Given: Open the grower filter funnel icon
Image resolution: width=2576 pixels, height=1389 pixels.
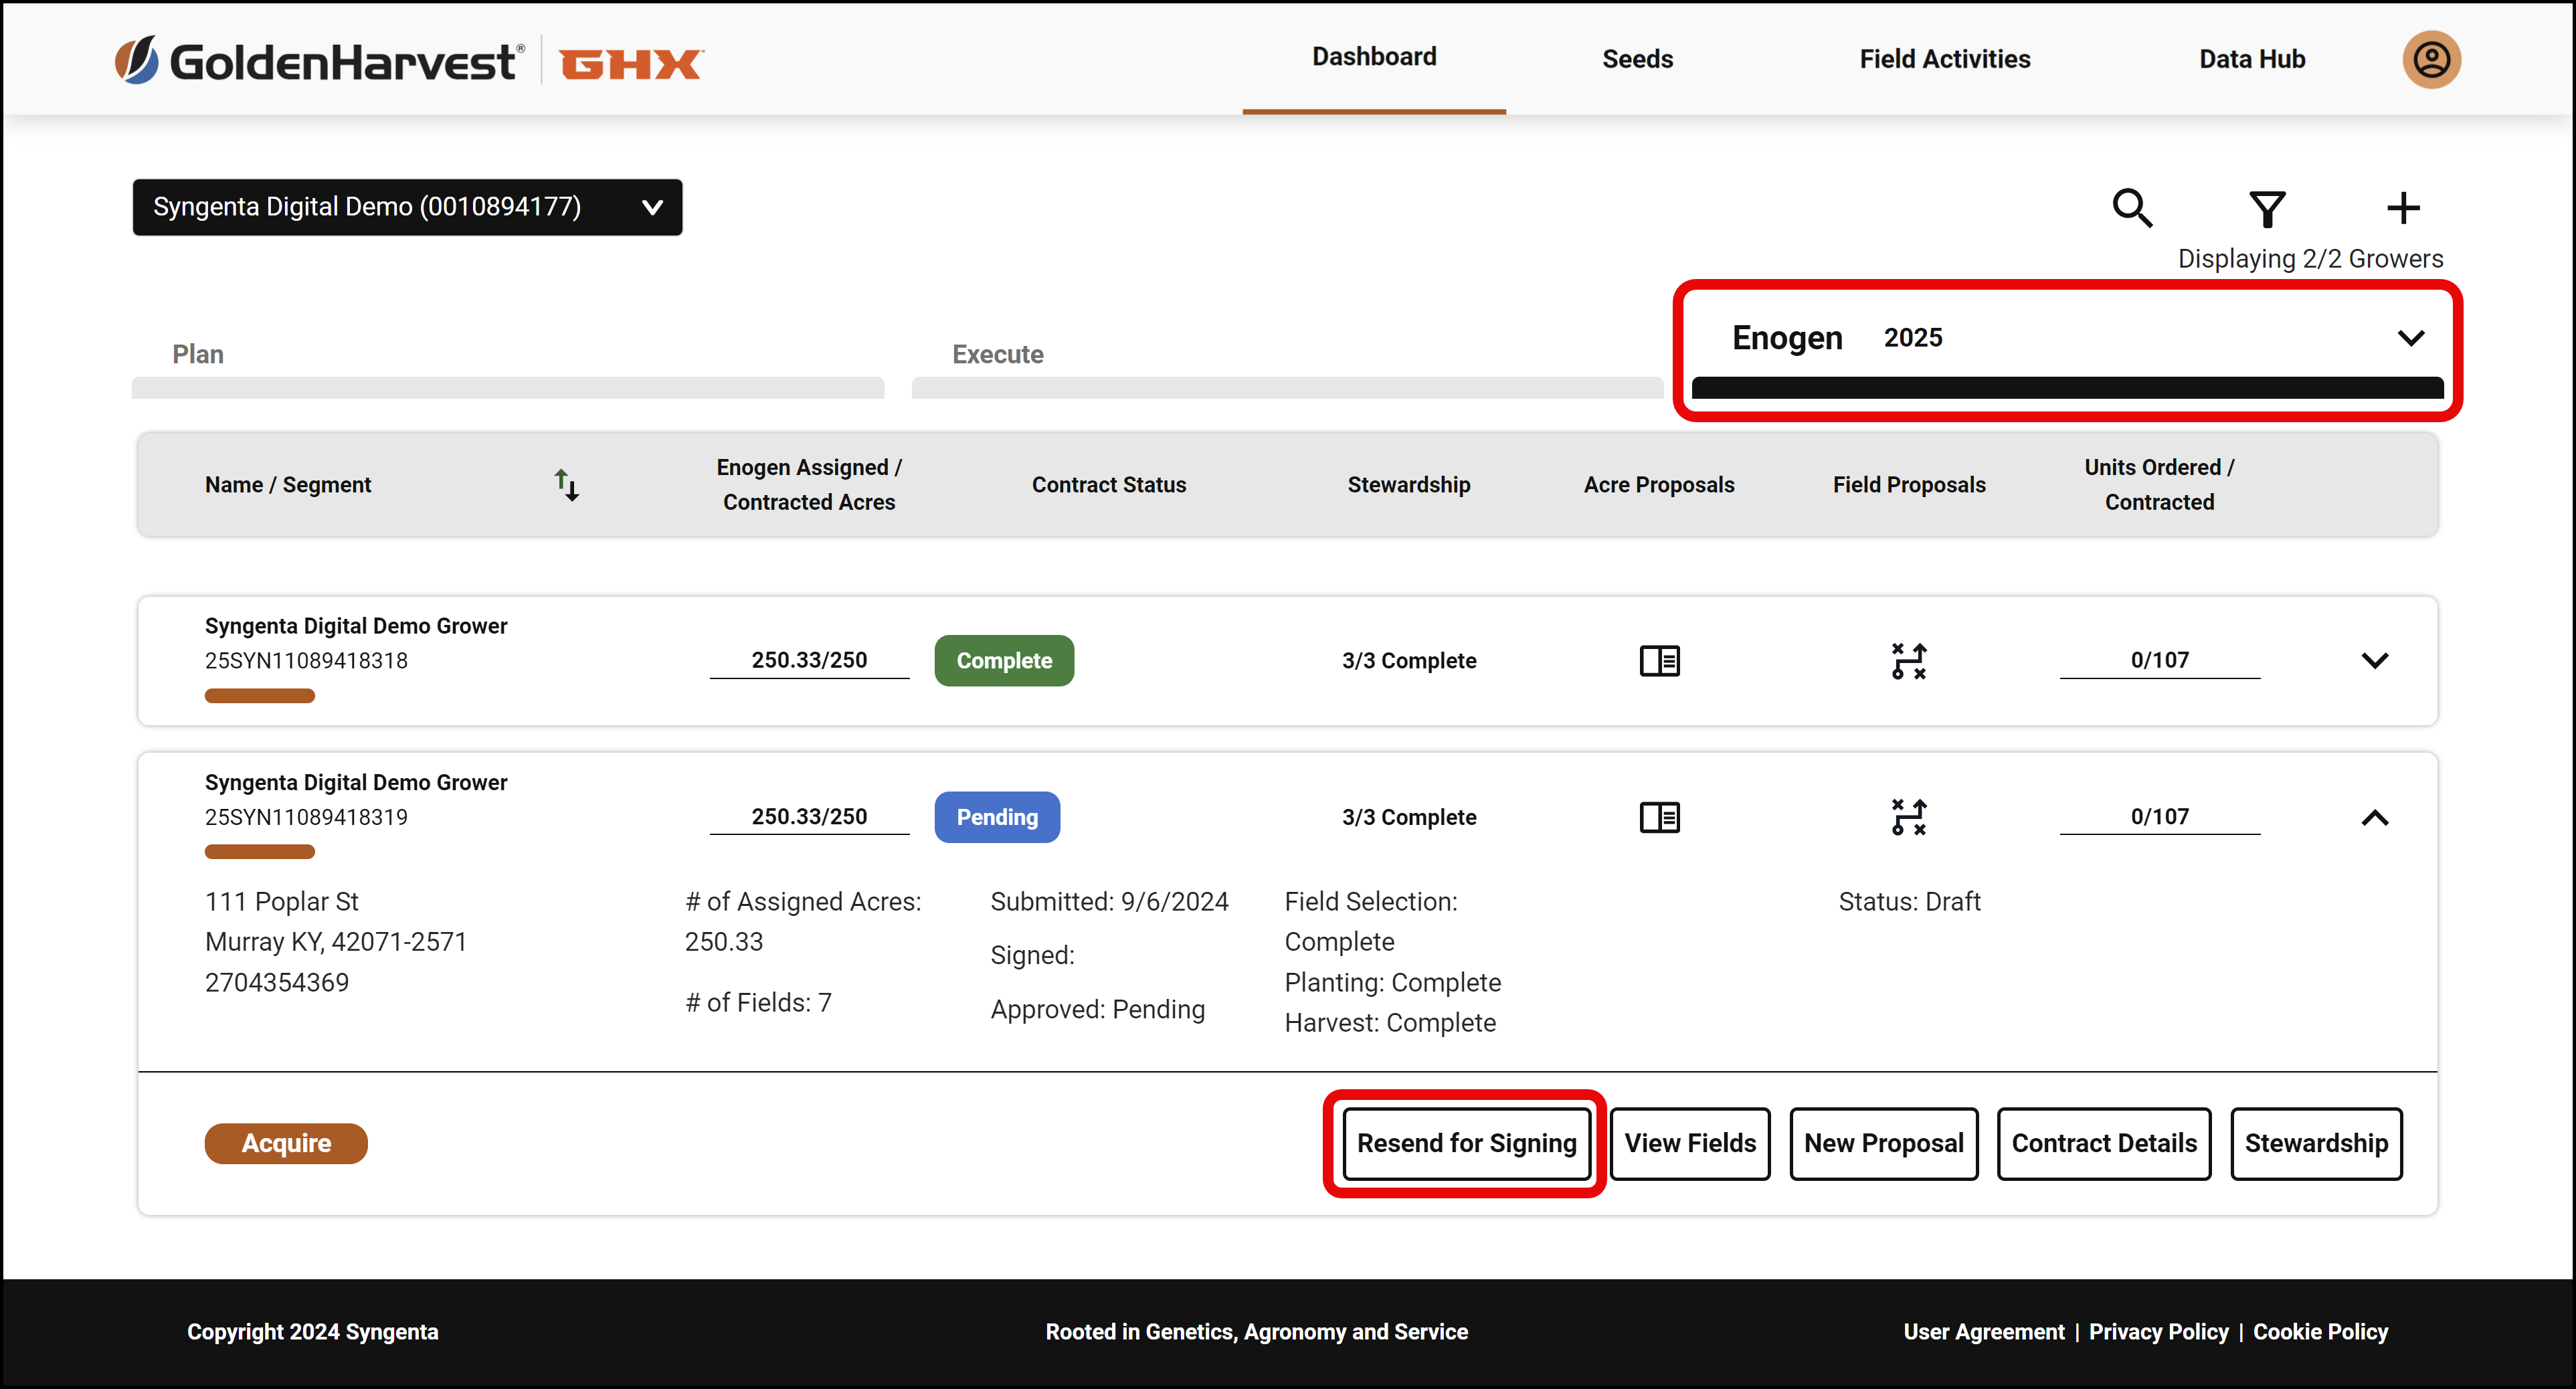Looking at the screenshot, I should 2267,208.
